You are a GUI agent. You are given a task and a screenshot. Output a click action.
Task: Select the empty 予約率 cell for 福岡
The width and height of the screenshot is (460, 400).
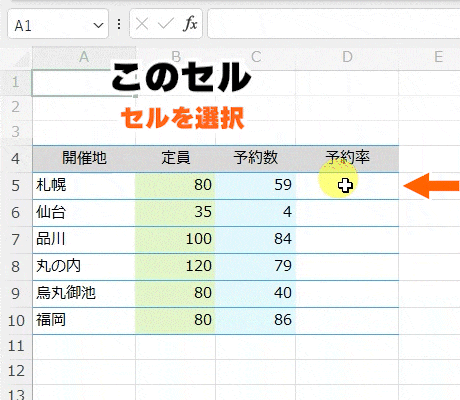[347, 321]
